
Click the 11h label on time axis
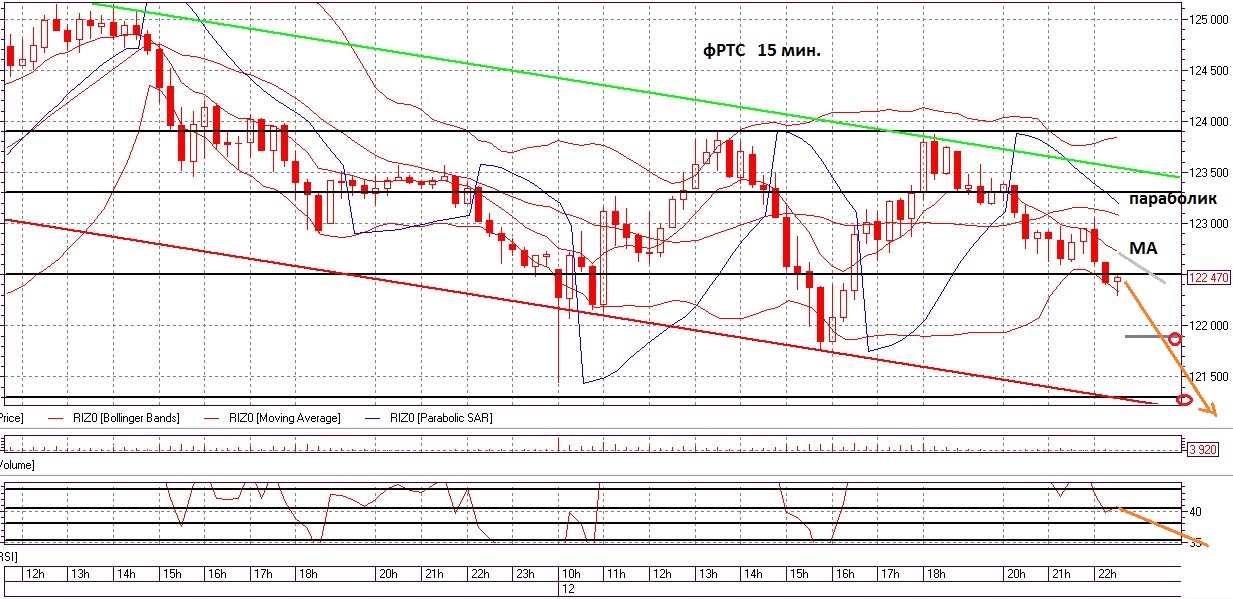[x=615, y=574]
